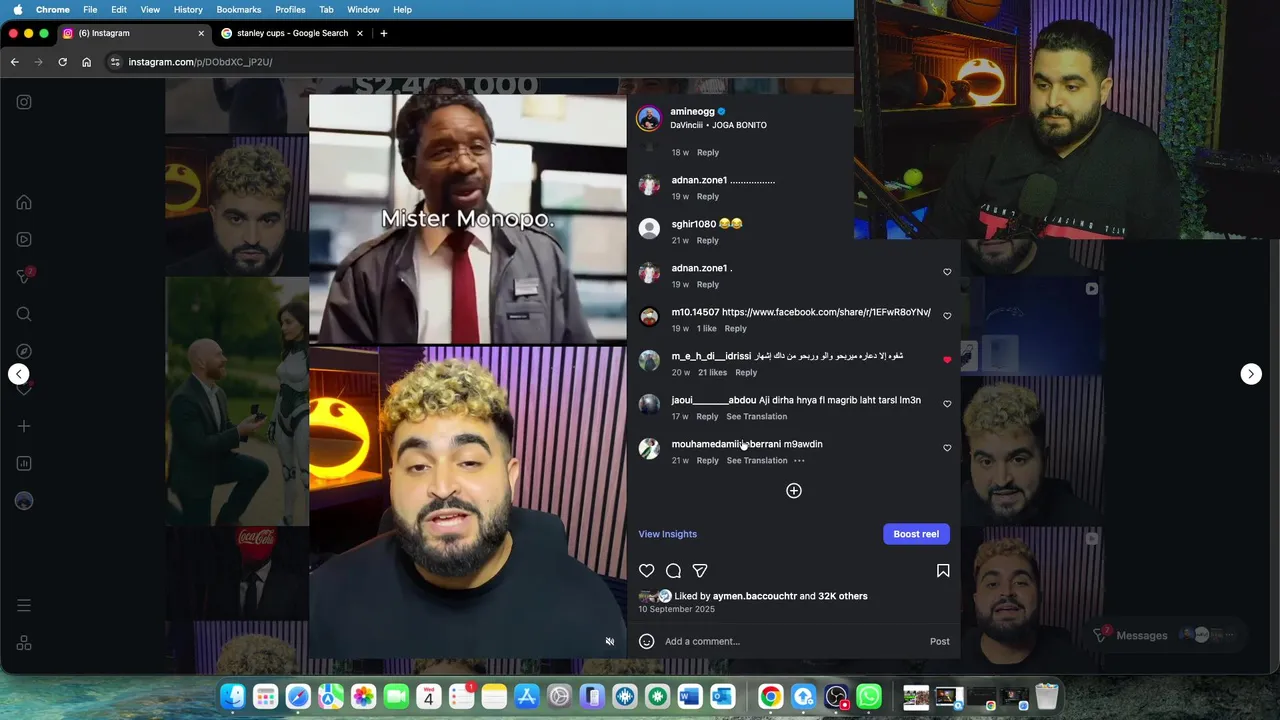
Task: Load more comments plus circle
Action: click(x=794, y=491)
